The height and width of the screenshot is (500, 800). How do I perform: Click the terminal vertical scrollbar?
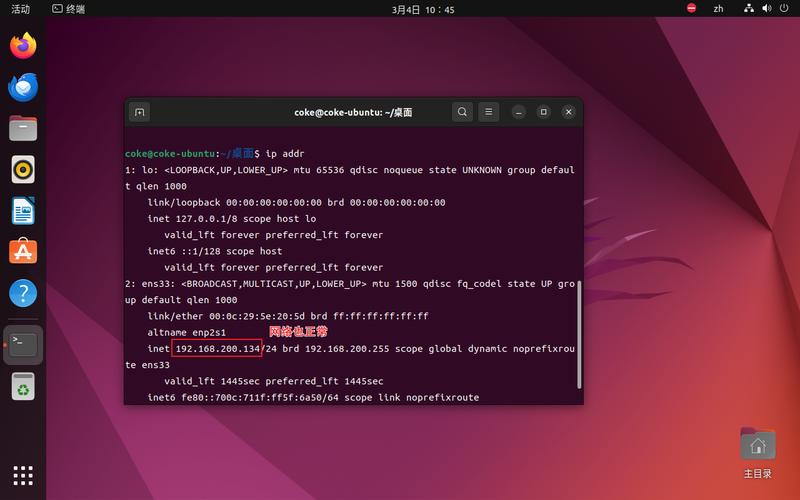tap(579, 335)
